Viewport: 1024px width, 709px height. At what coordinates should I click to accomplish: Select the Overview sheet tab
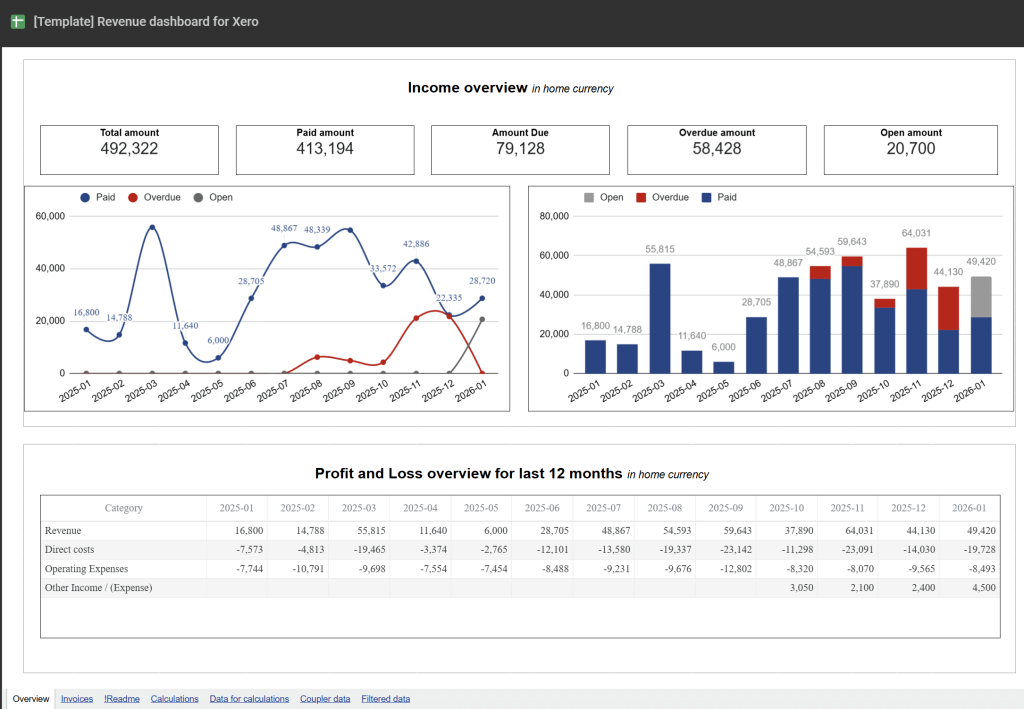30,698
